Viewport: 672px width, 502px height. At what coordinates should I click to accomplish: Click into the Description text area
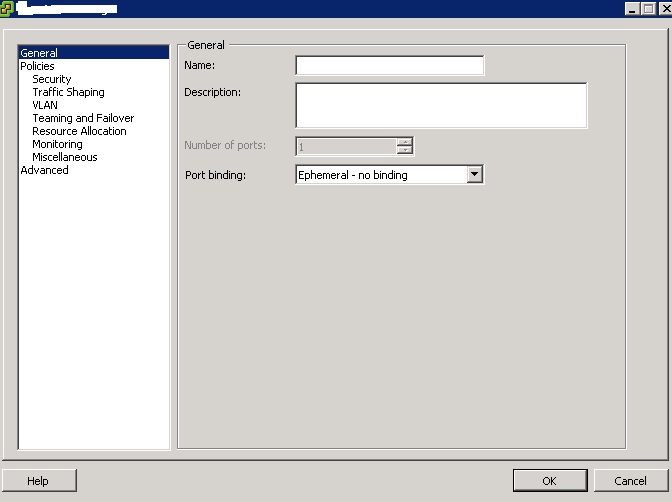(440, 105)
